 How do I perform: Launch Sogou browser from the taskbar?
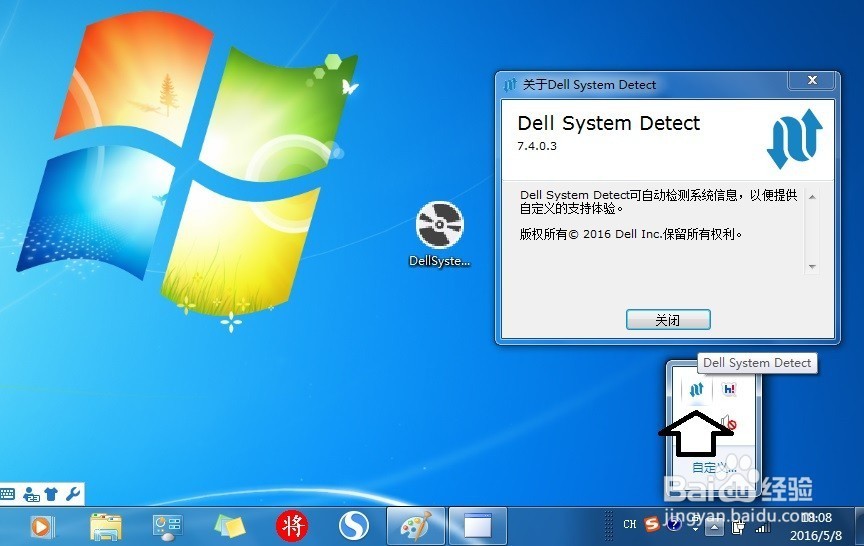pyautogui.click(x=353, y=526)
